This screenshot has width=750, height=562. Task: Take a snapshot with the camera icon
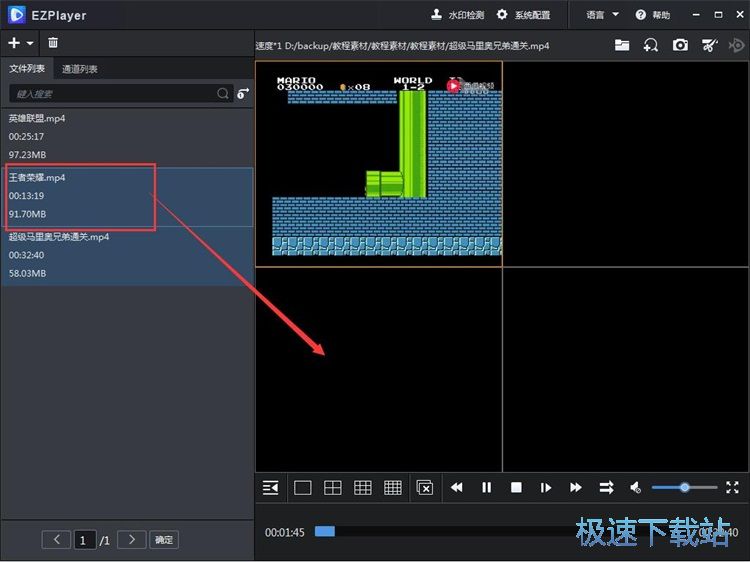[x=680, y=45]
